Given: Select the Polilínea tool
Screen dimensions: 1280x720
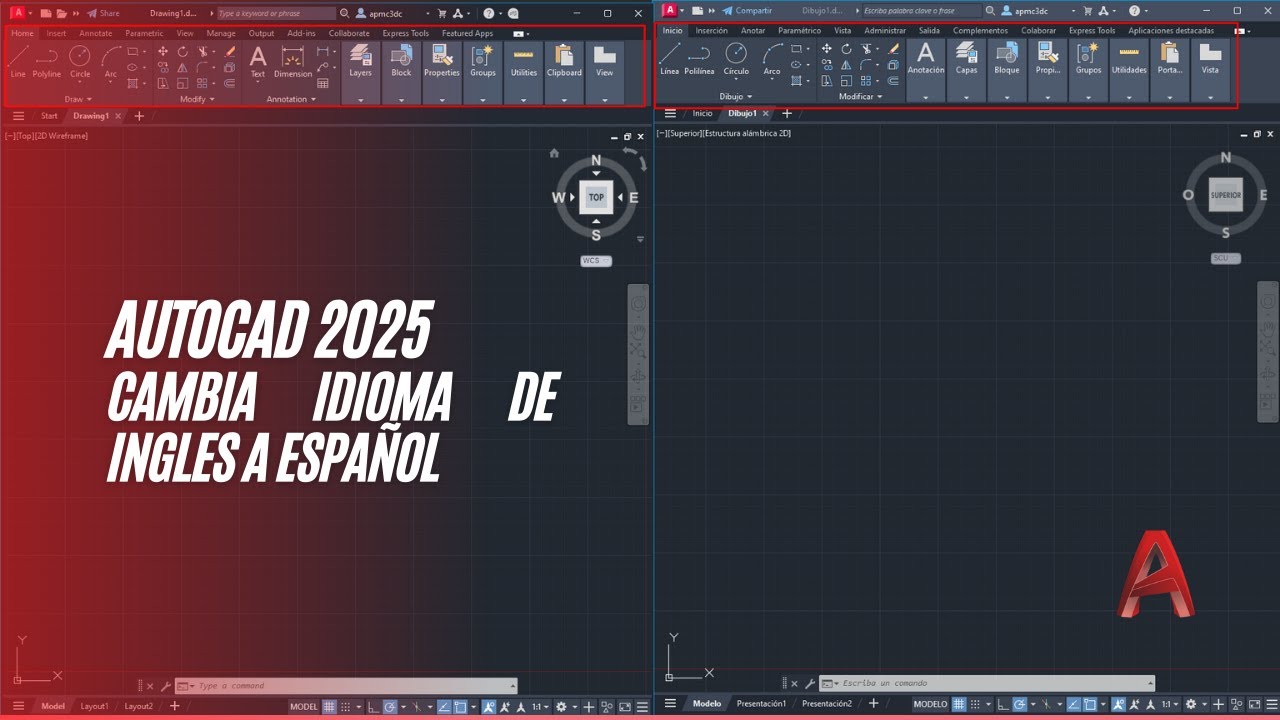Looking at the screenshot, I should 699,59.
